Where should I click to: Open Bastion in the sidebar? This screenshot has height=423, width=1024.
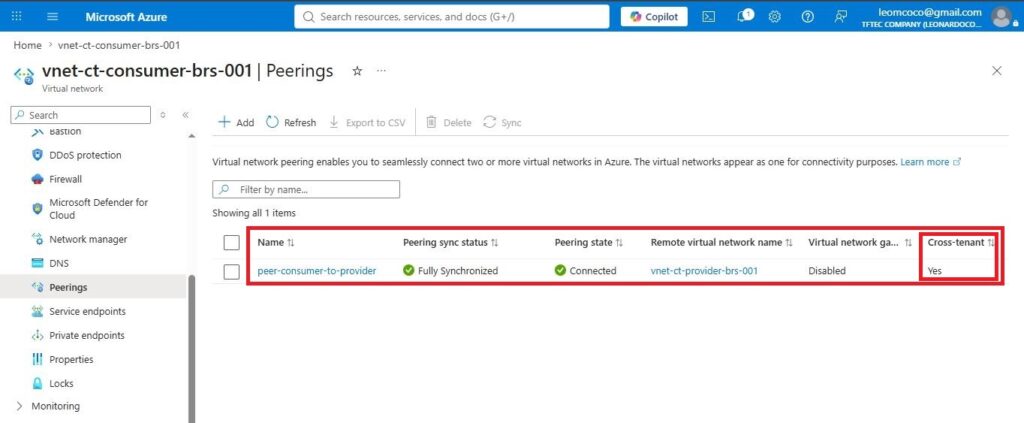pos(65,131)
